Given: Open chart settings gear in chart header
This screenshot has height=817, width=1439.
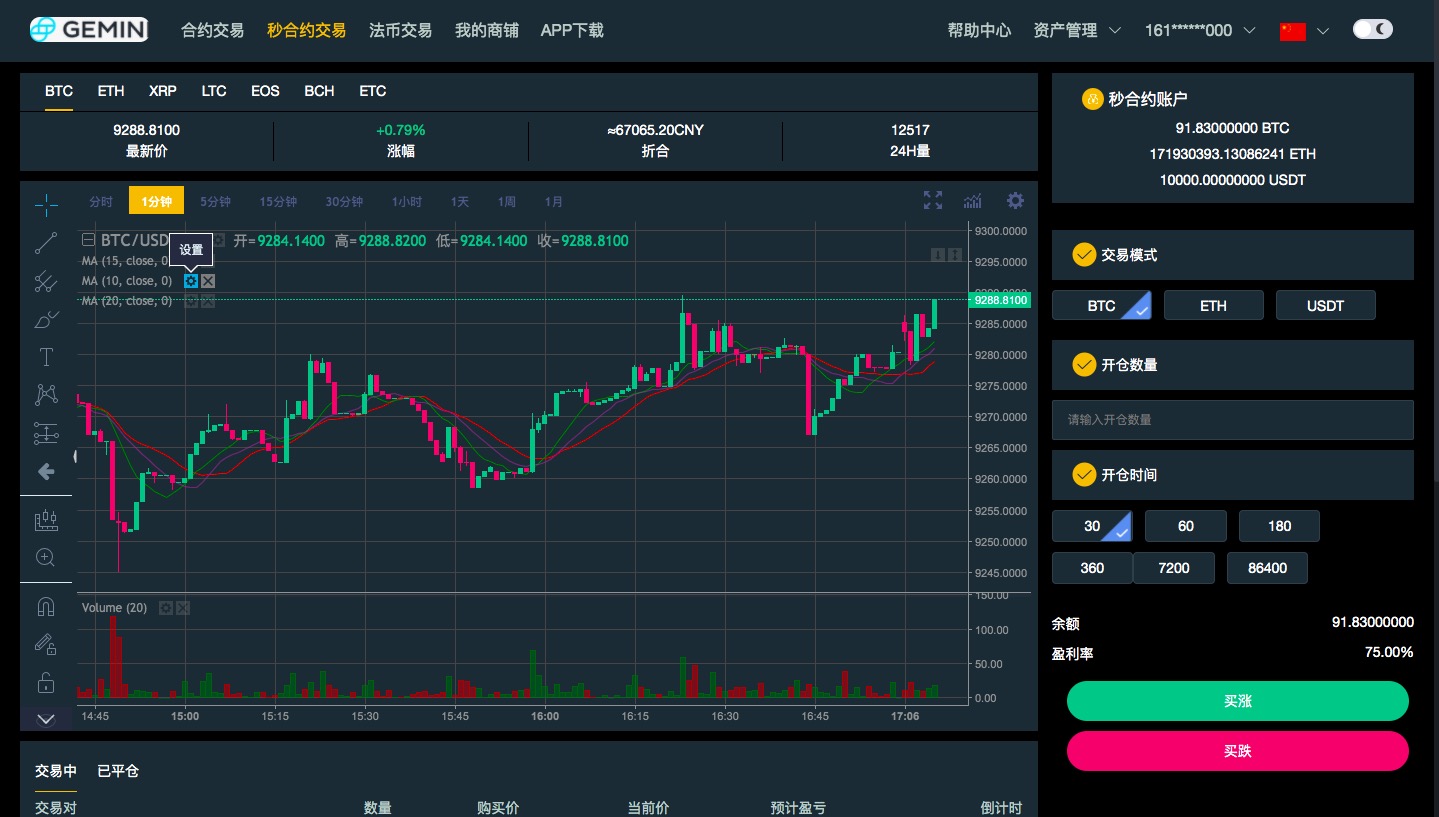Looking at the screenshot, I should point(1015,201).
